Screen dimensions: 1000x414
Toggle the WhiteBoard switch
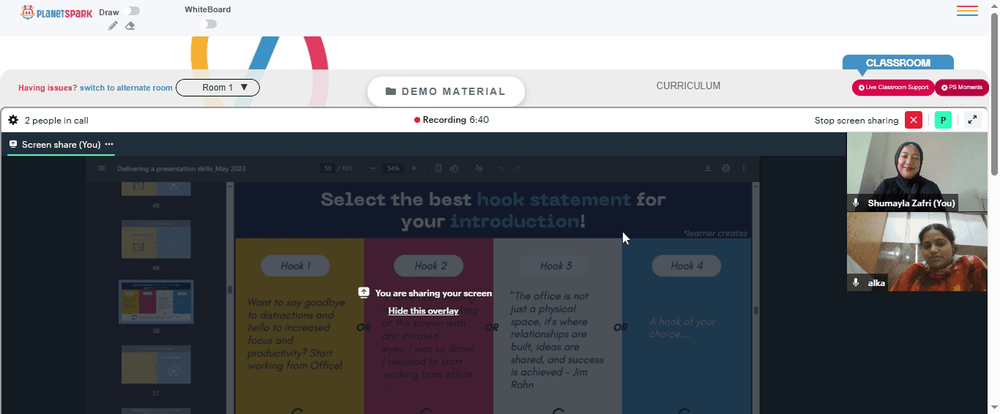point(208,24)
